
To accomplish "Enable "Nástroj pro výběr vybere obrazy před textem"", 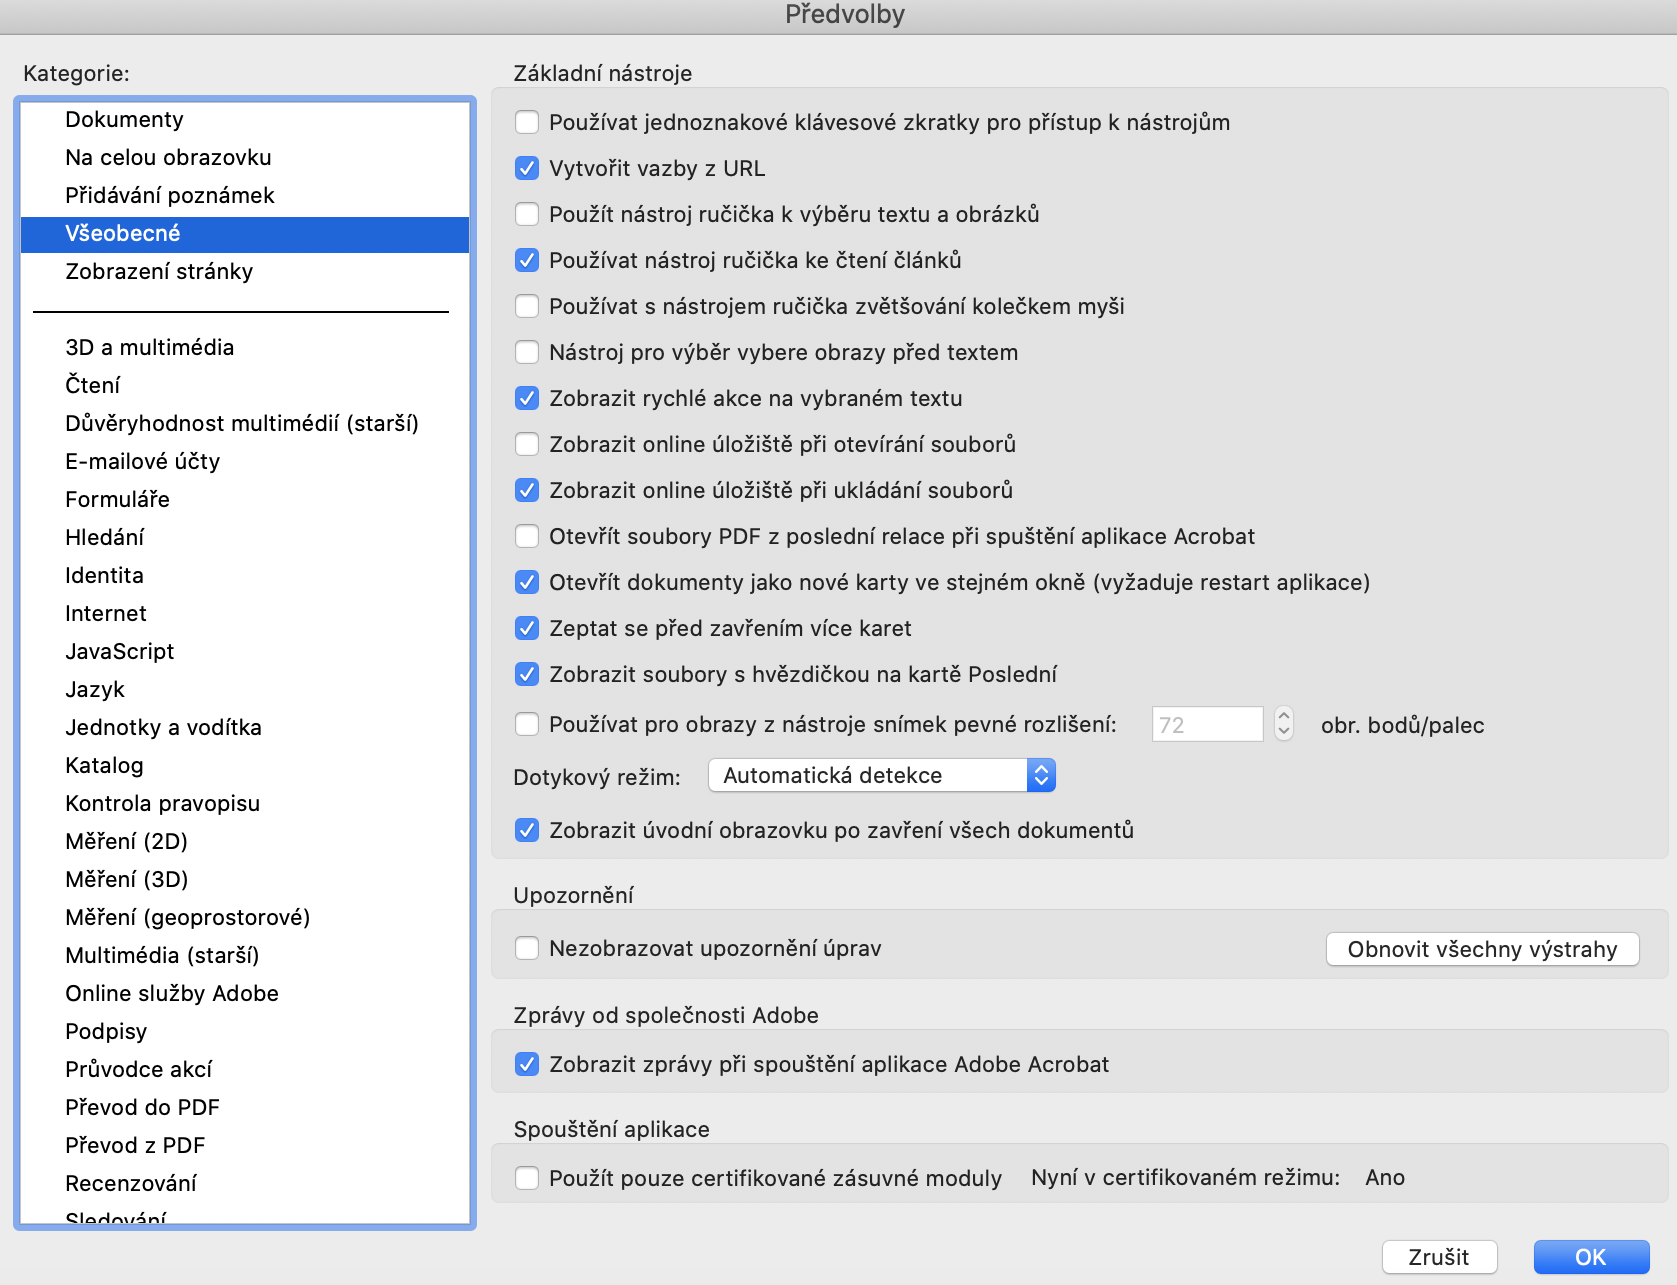I will (x=527, y=352).
